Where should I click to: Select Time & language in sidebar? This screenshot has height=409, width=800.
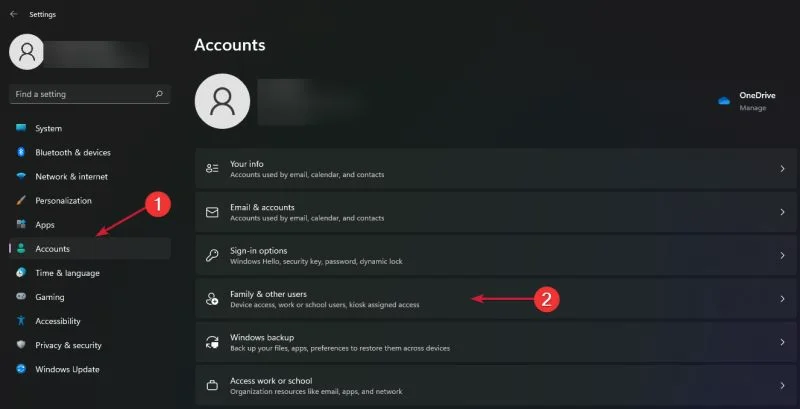coord(67,273)
